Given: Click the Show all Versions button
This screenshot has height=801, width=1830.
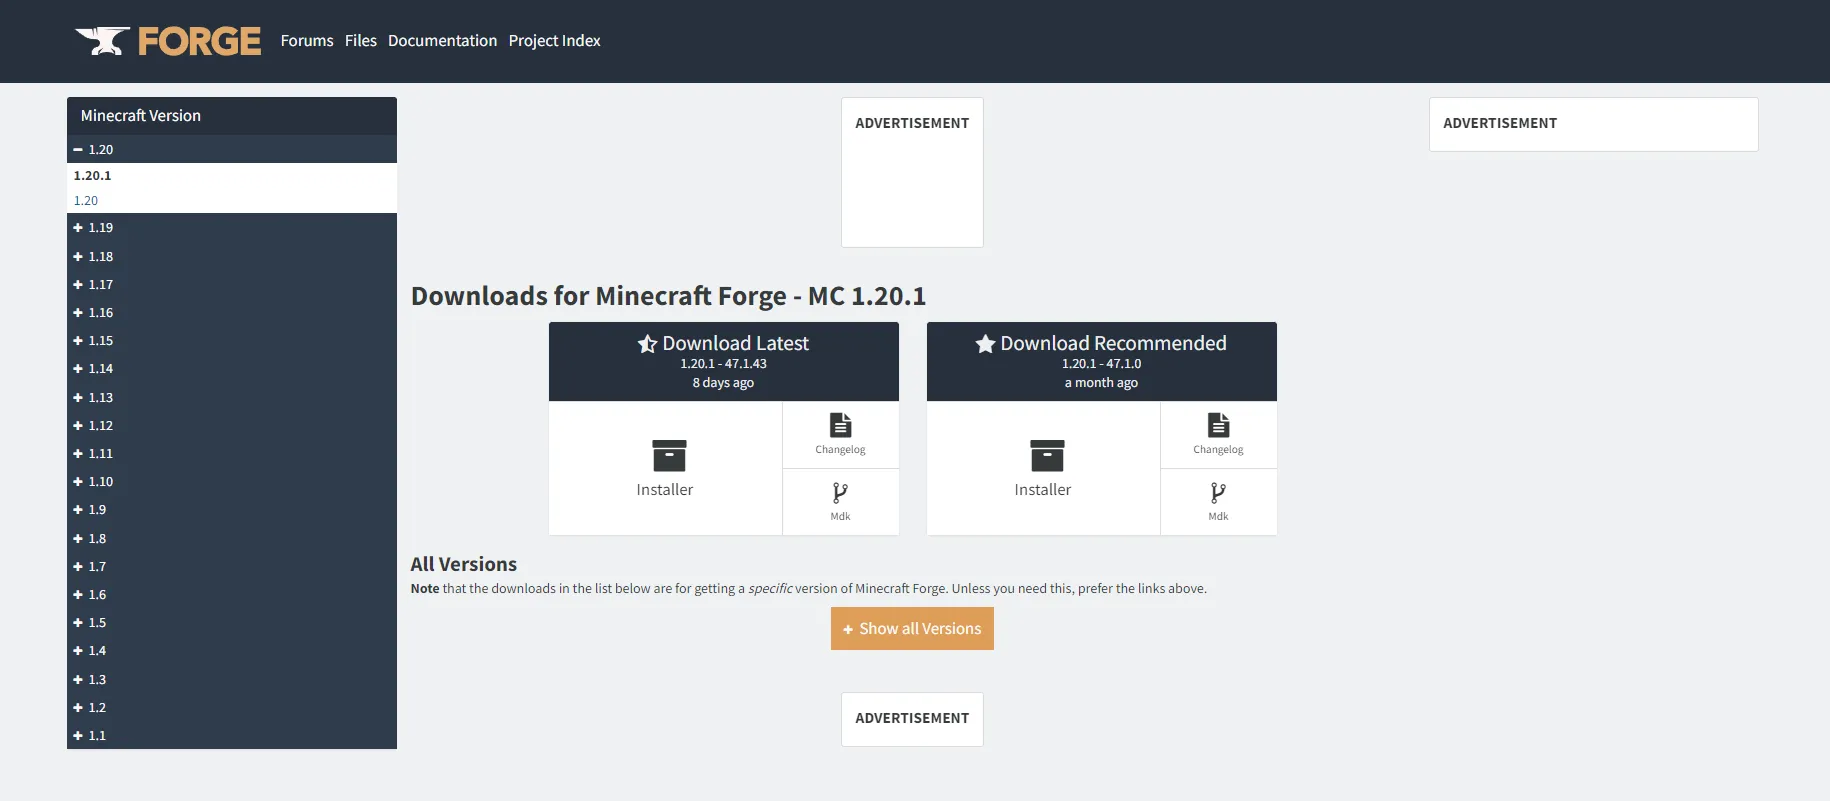Looking at the screenshot, I should pos(912,629).
